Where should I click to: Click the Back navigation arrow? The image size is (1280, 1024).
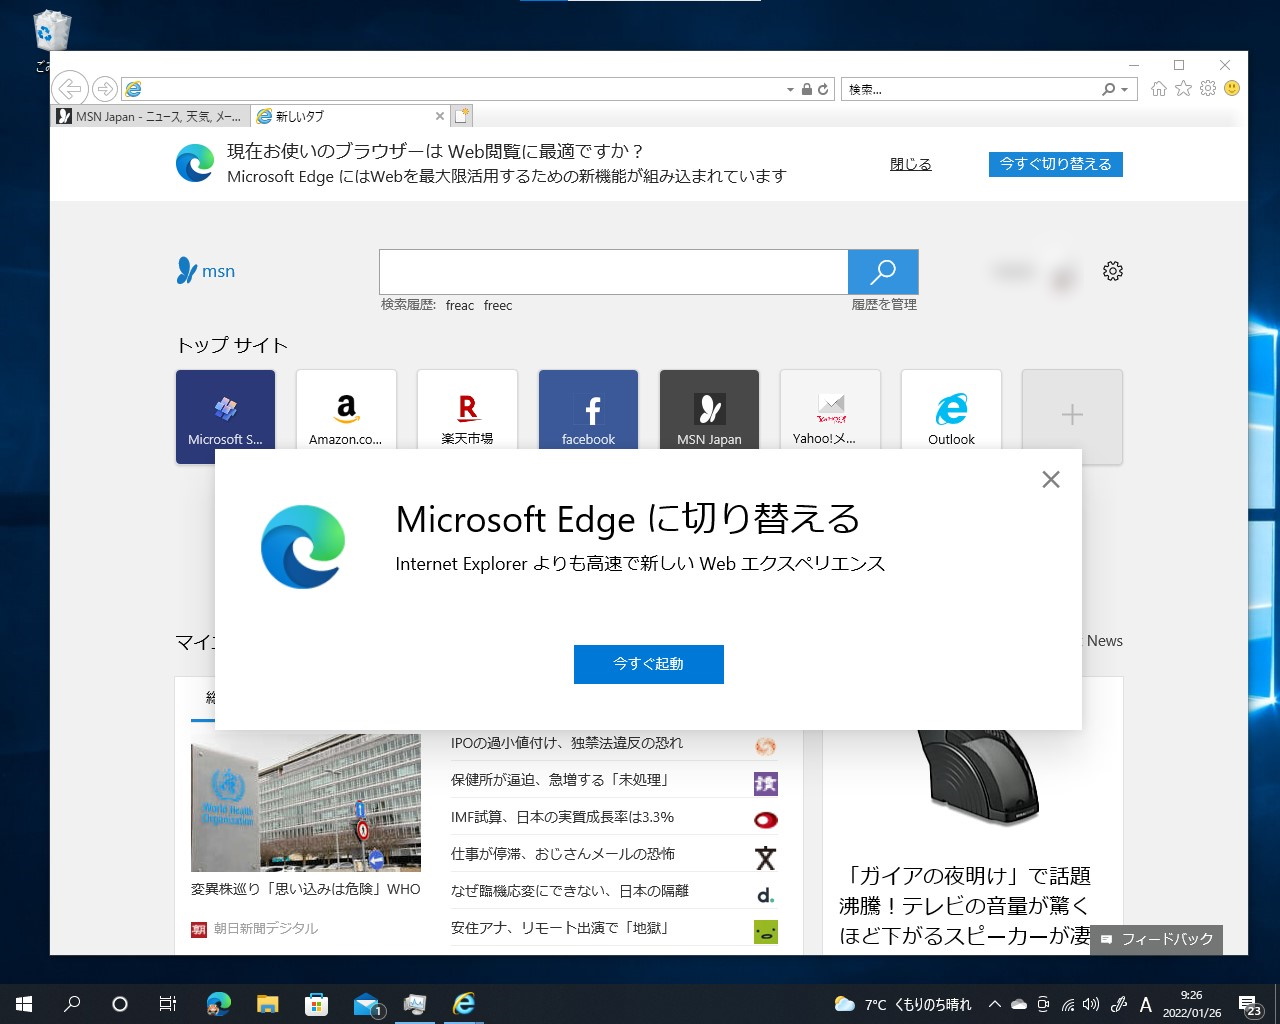[x=69, y=88]
